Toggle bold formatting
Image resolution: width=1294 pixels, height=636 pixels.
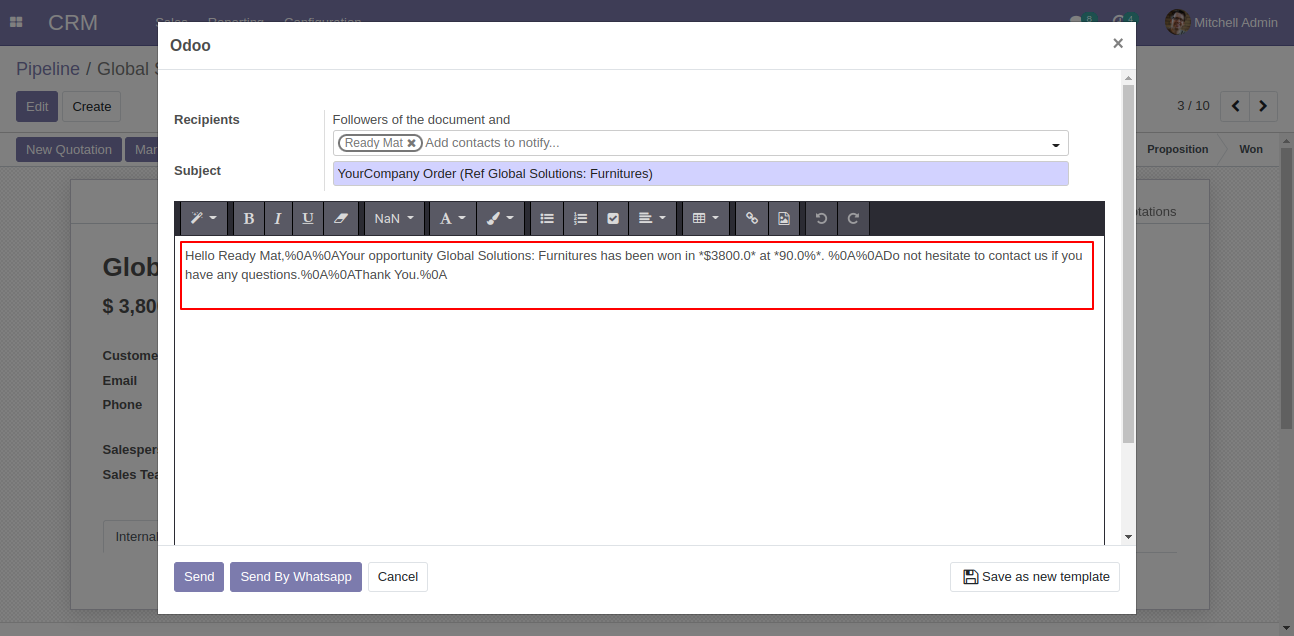(248, 218)
